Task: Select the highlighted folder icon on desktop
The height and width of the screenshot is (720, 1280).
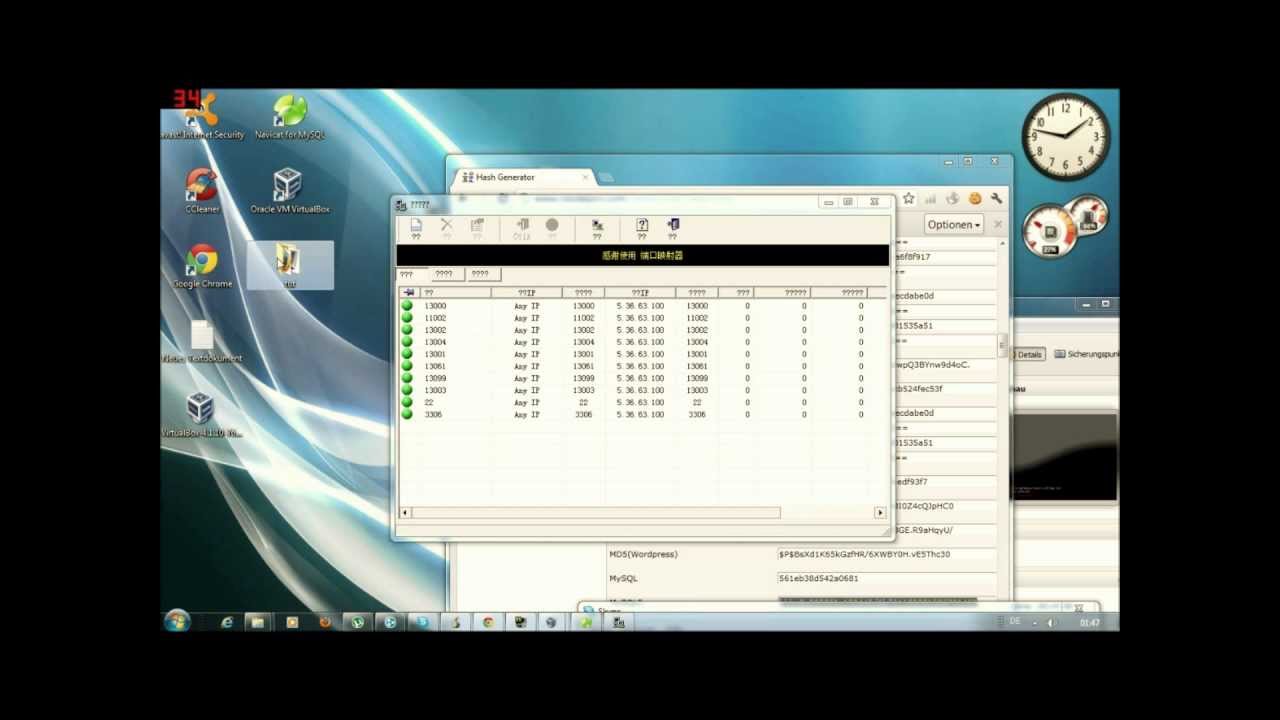Action: (289, 265)
